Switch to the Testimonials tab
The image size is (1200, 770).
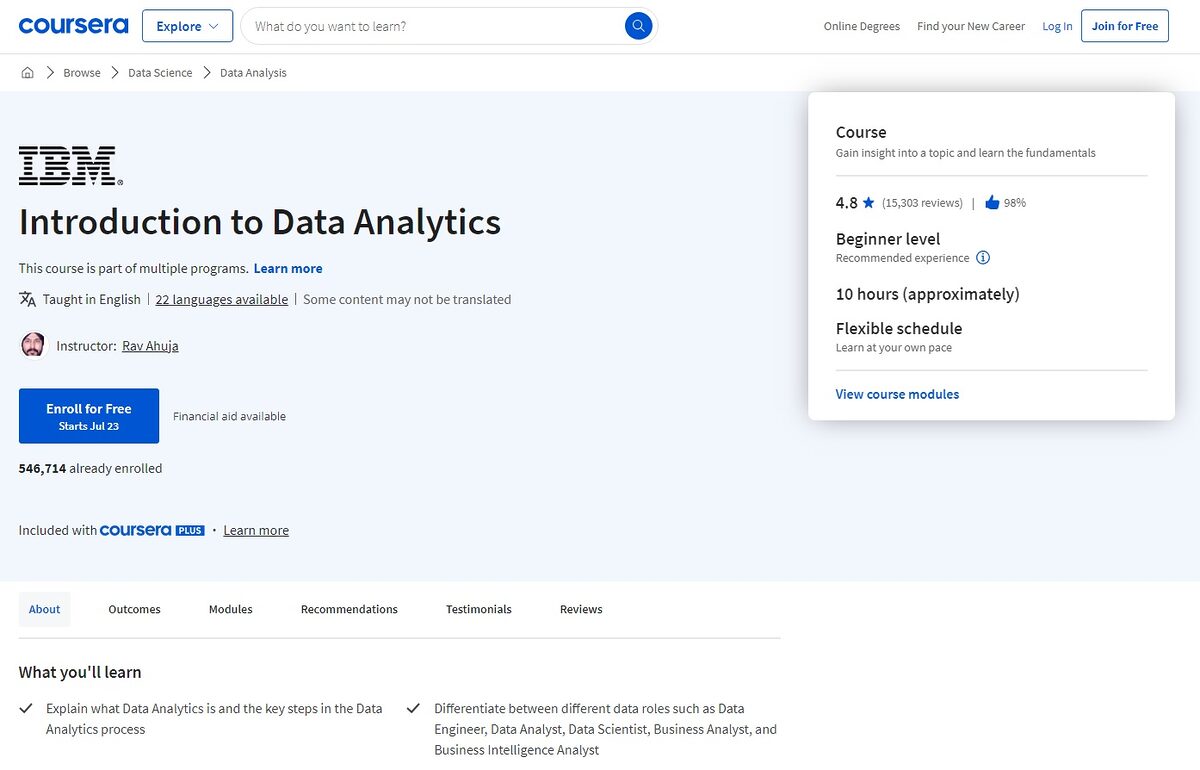click(479, 609)
